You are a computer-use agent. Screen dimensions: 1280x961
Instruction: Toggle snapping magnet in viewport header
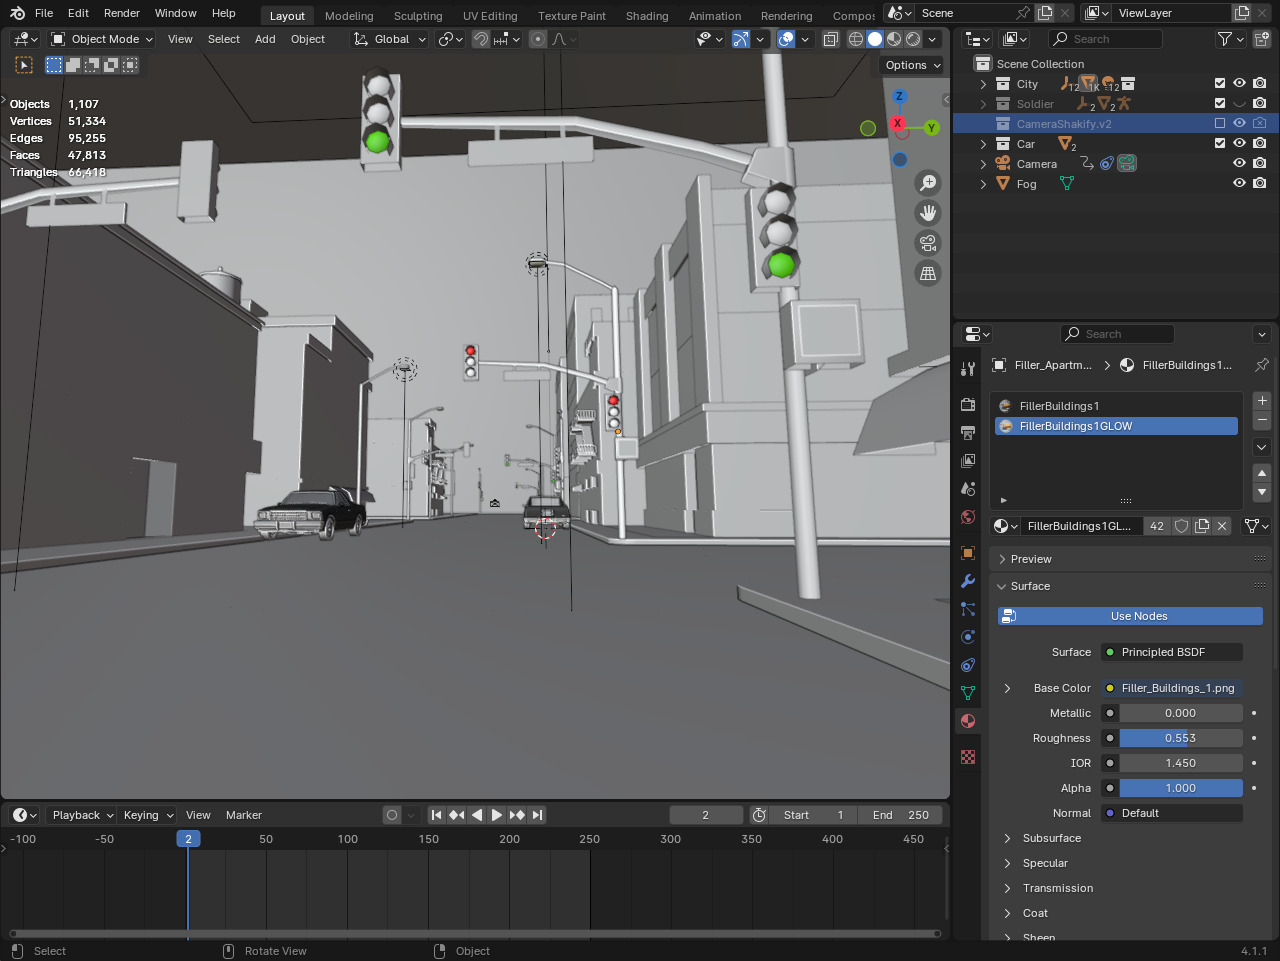pos(481,39)
